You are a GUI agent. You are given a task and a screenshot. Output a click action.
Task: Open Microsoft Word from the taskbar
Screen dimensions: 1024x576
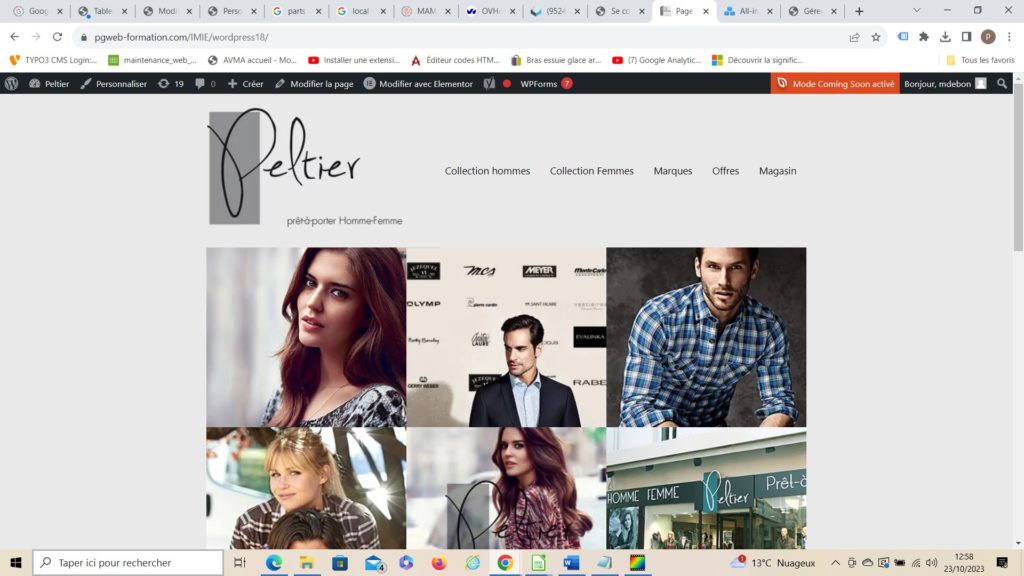[571, 562]
